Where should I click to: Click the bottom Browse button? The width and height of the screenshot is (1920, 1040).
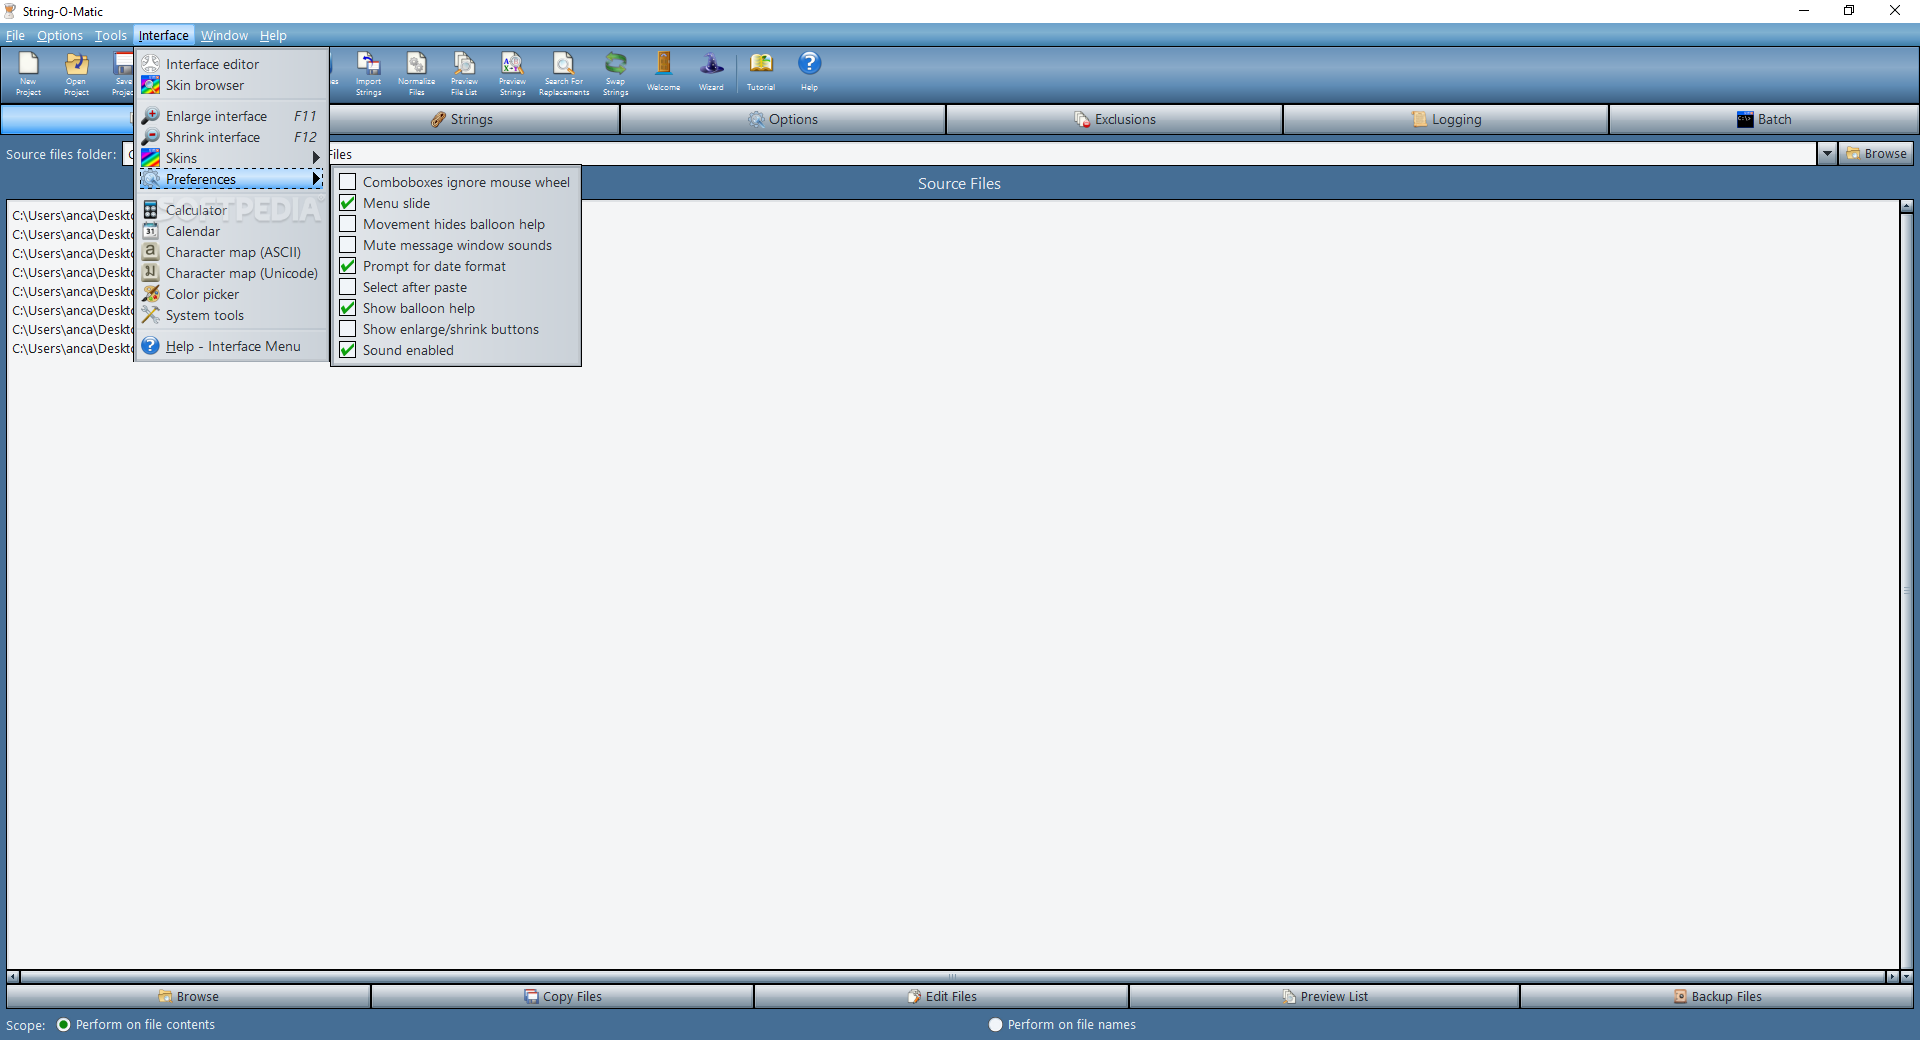point(188,996)
